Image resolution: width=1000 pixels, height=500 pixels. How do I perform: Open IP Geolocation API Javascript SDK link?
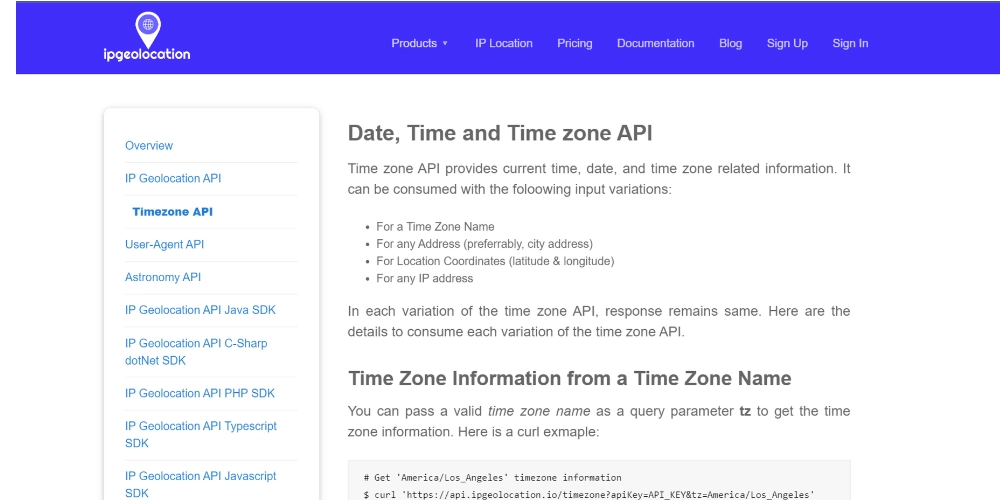[200, 484]
